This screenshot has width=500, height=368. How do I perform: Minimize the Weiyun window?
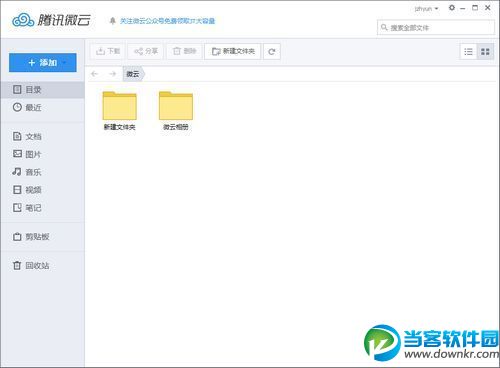[x=463, y=8]
